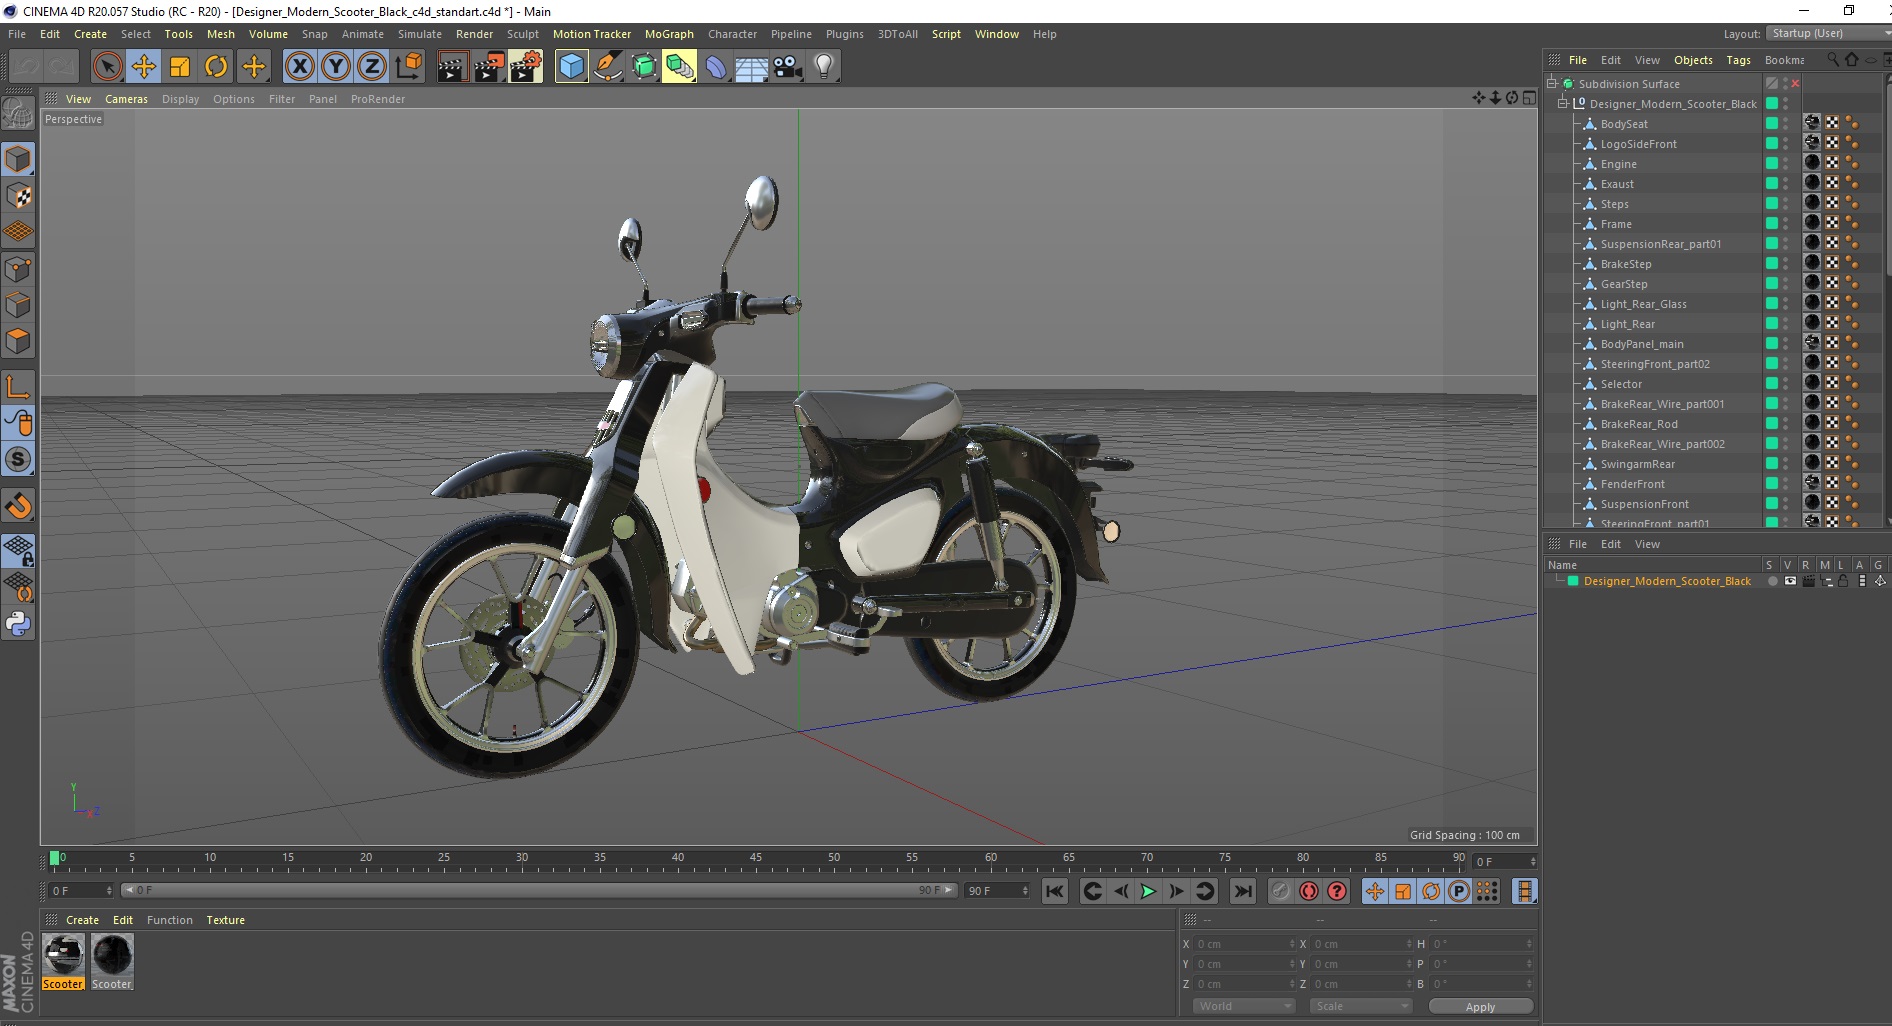
Task: Play the animation forwards
Action: 1148,891
